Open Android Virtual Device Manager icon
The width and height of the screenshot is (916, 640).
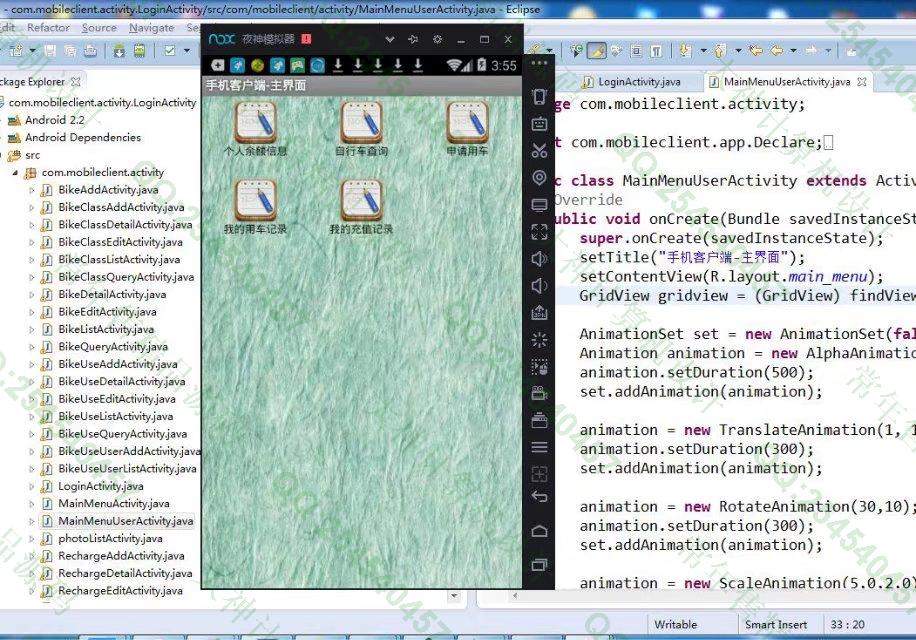tap(140, 51)
